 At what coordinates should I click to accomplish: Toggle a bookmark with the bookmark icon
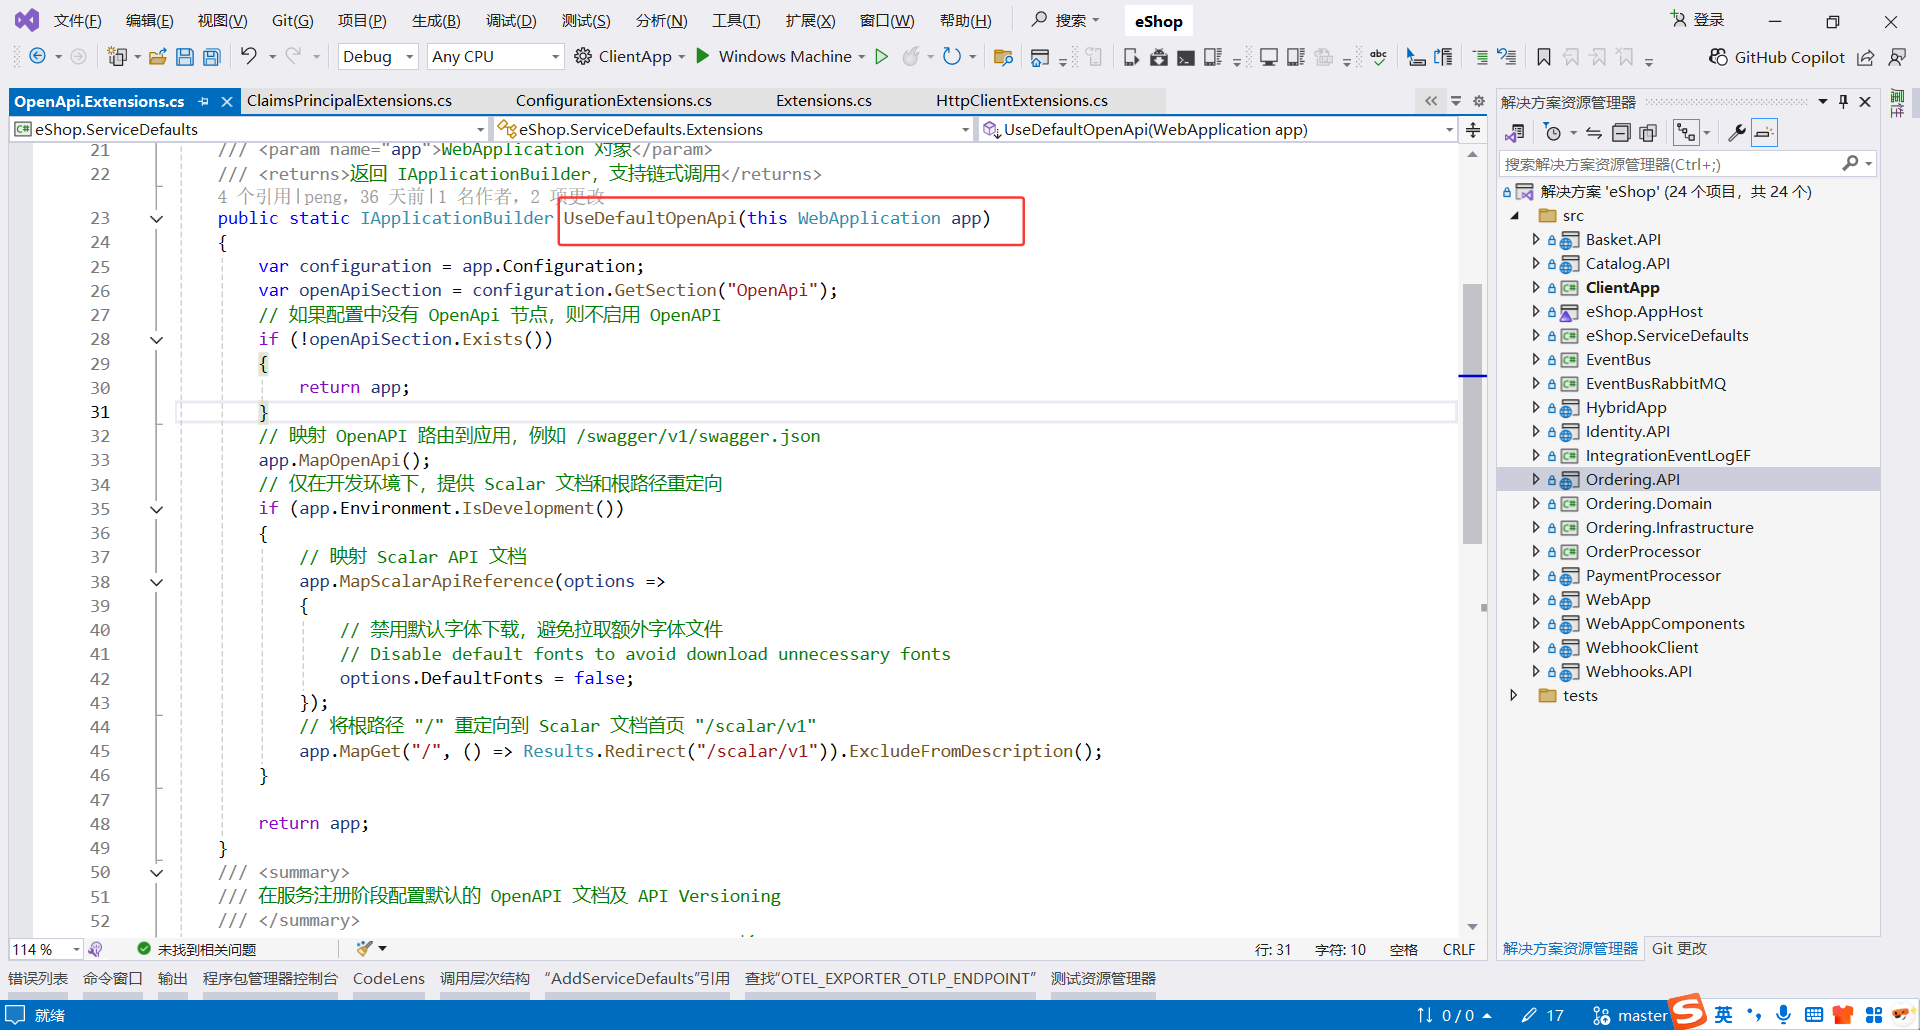point(1544,57)
